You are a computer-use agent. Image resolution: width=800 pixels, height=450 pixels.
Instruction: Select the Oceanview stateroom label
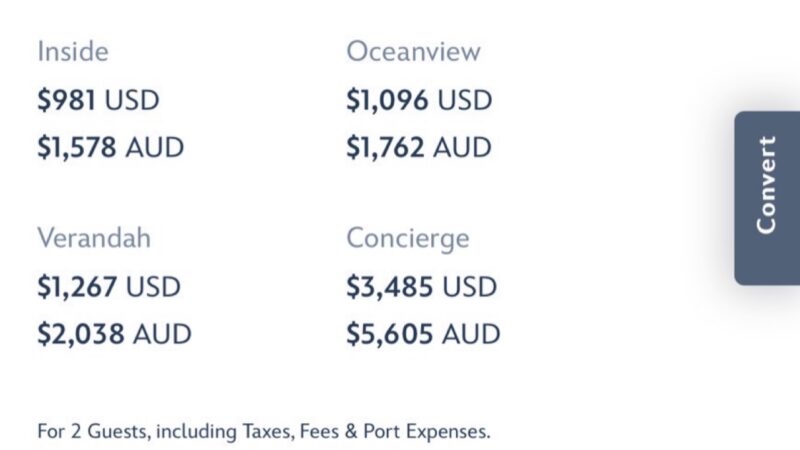(413, 52)
